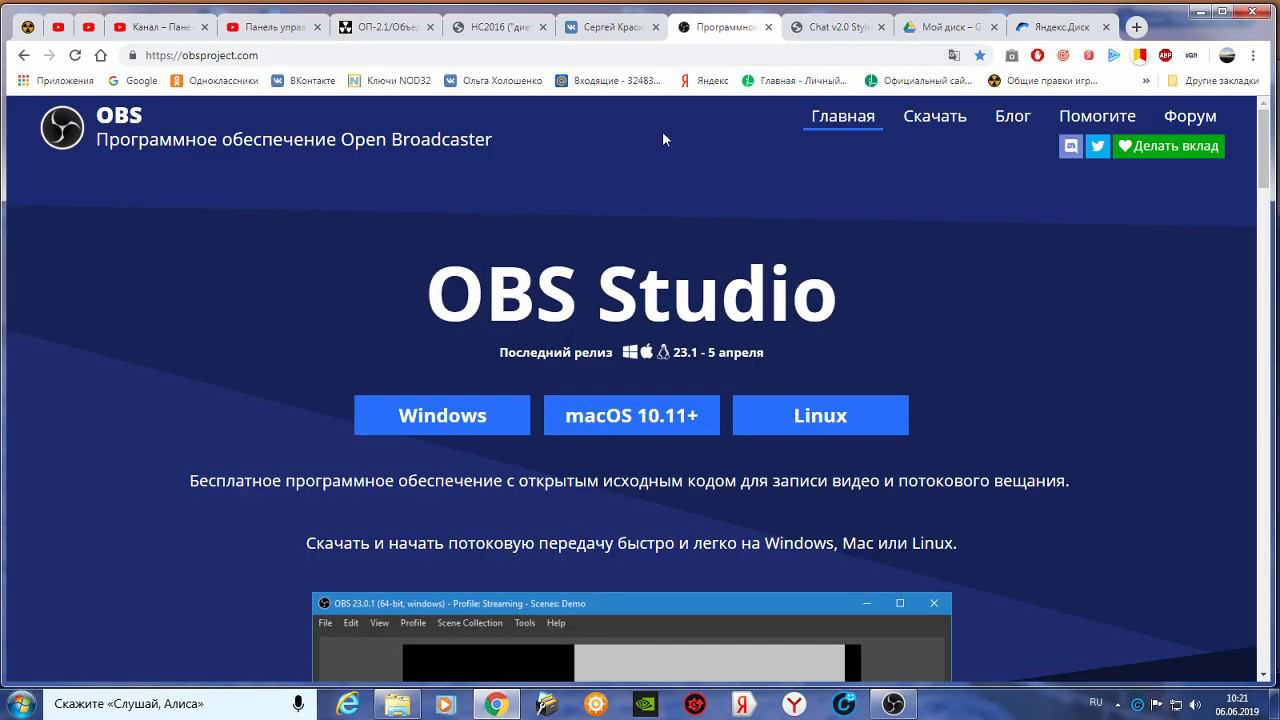The image size is (1280, 720).
Task: Open the Форум navigation item
Action: pyautogui.click(x=1190, y=116)
